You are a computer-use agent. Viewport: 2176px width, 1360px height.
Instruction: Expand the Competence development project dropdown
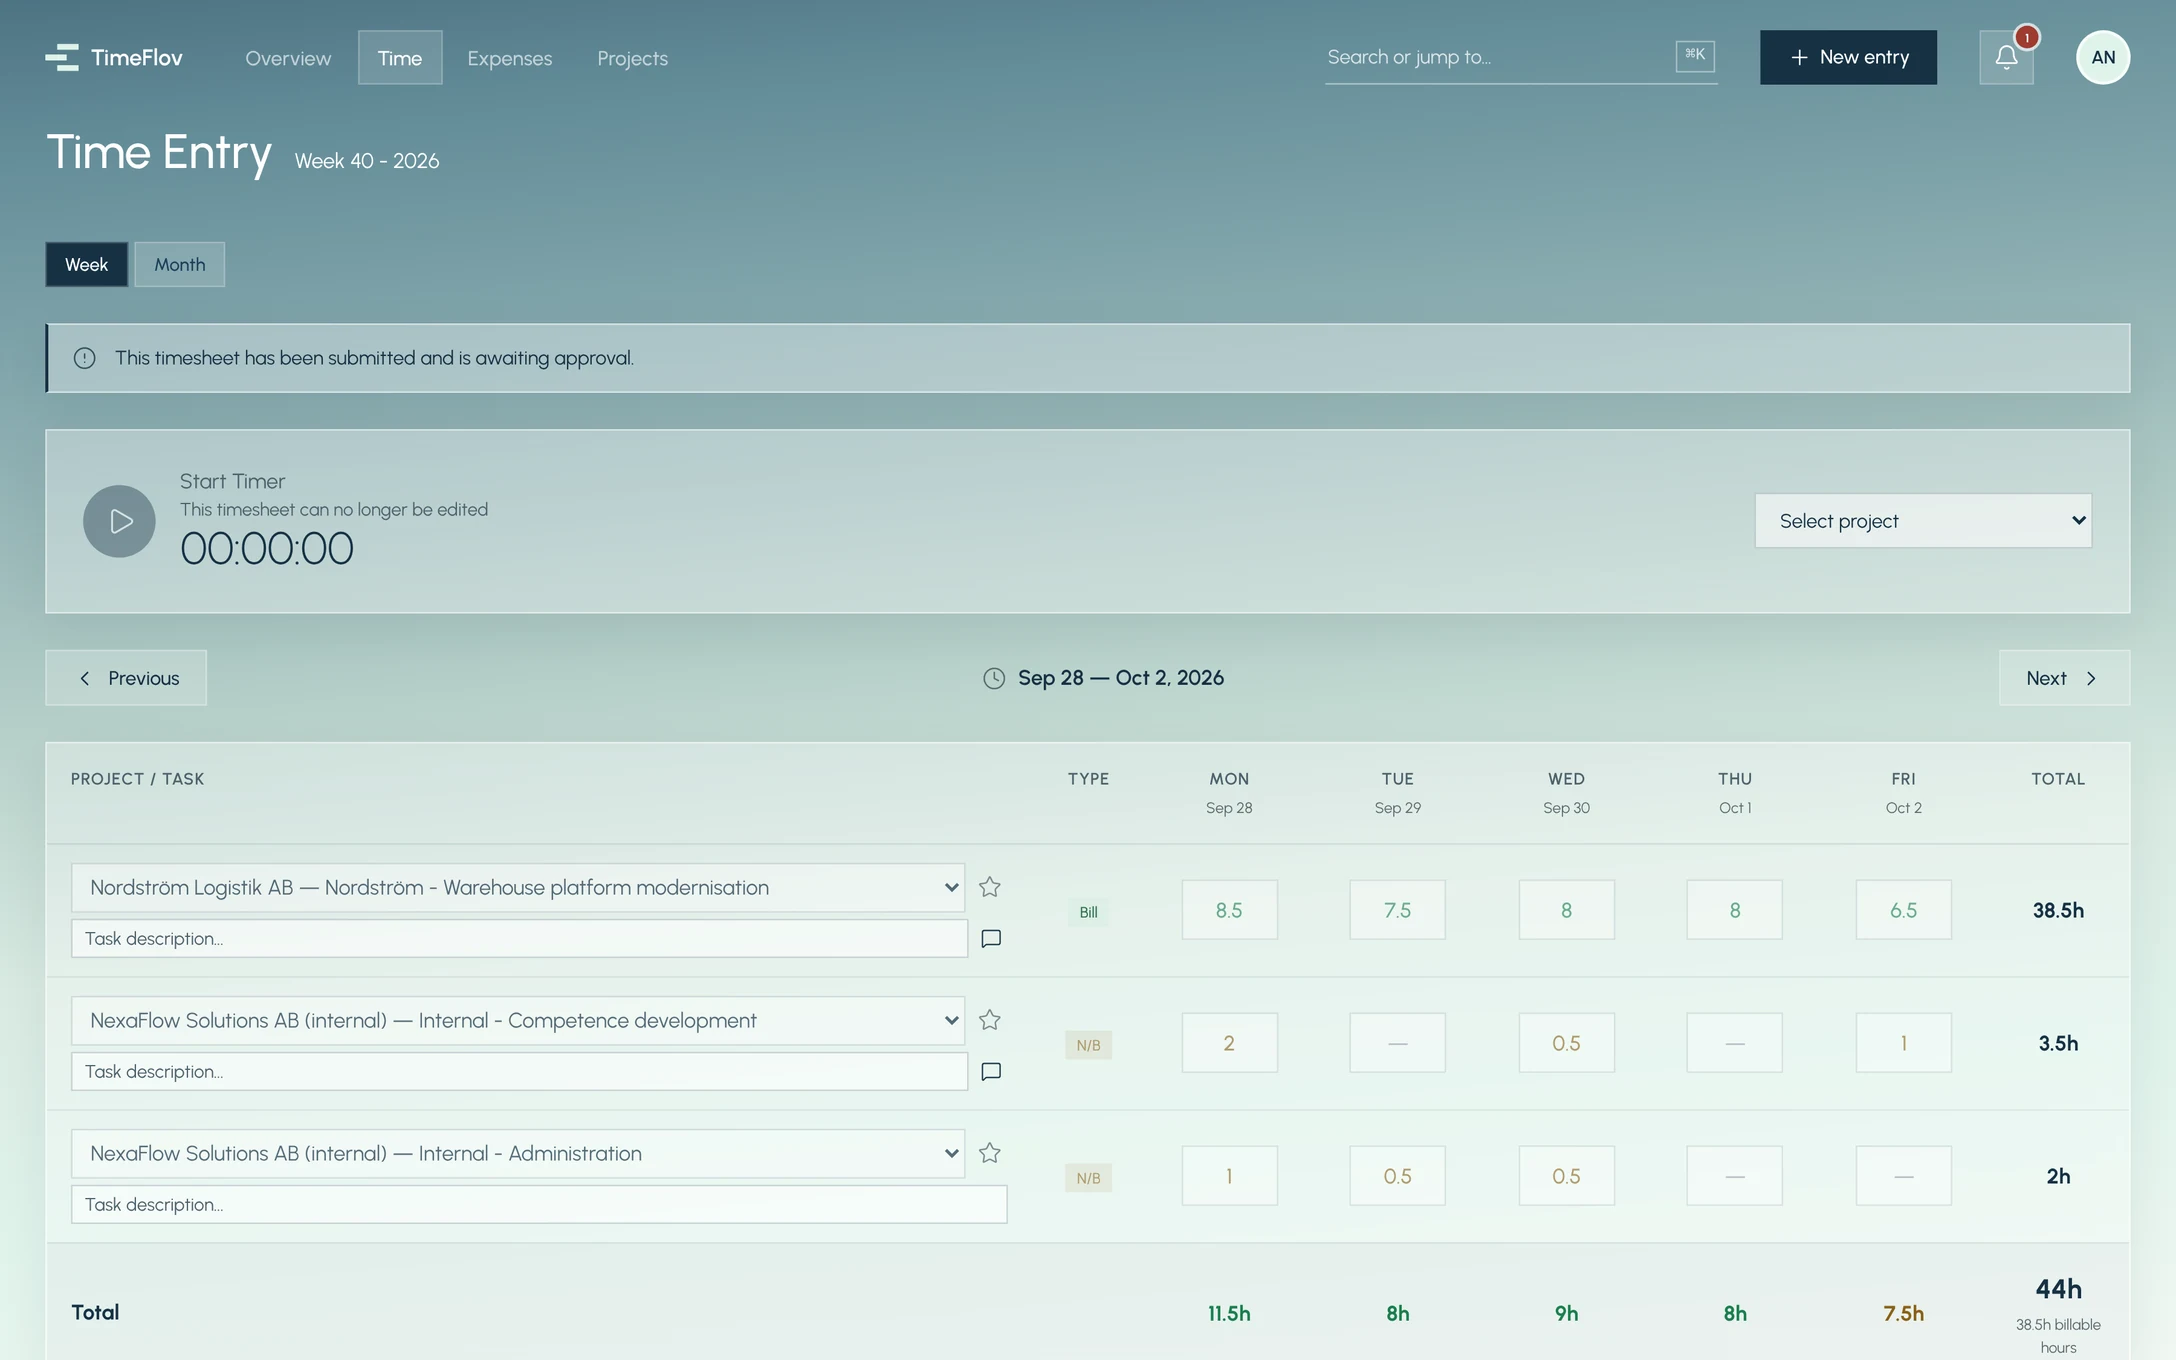pyautogui.click(x=518, y=1021)
